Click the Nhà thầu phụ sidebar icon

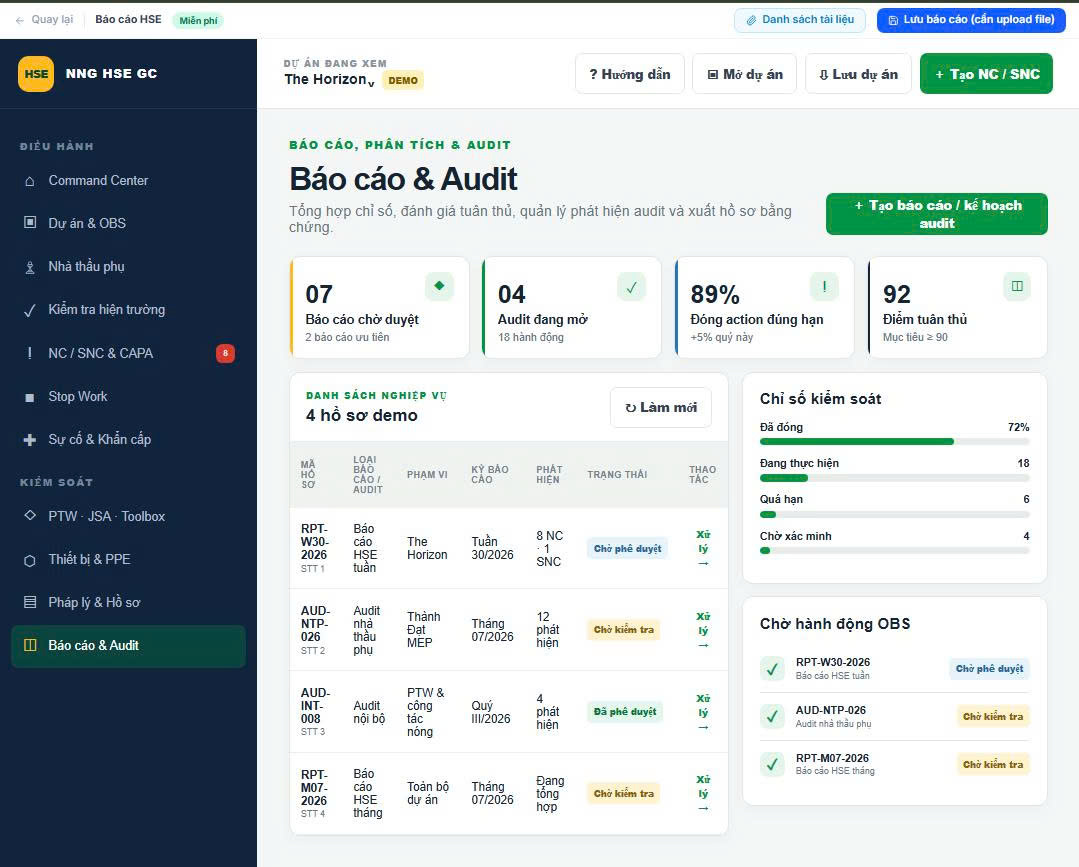30,267
